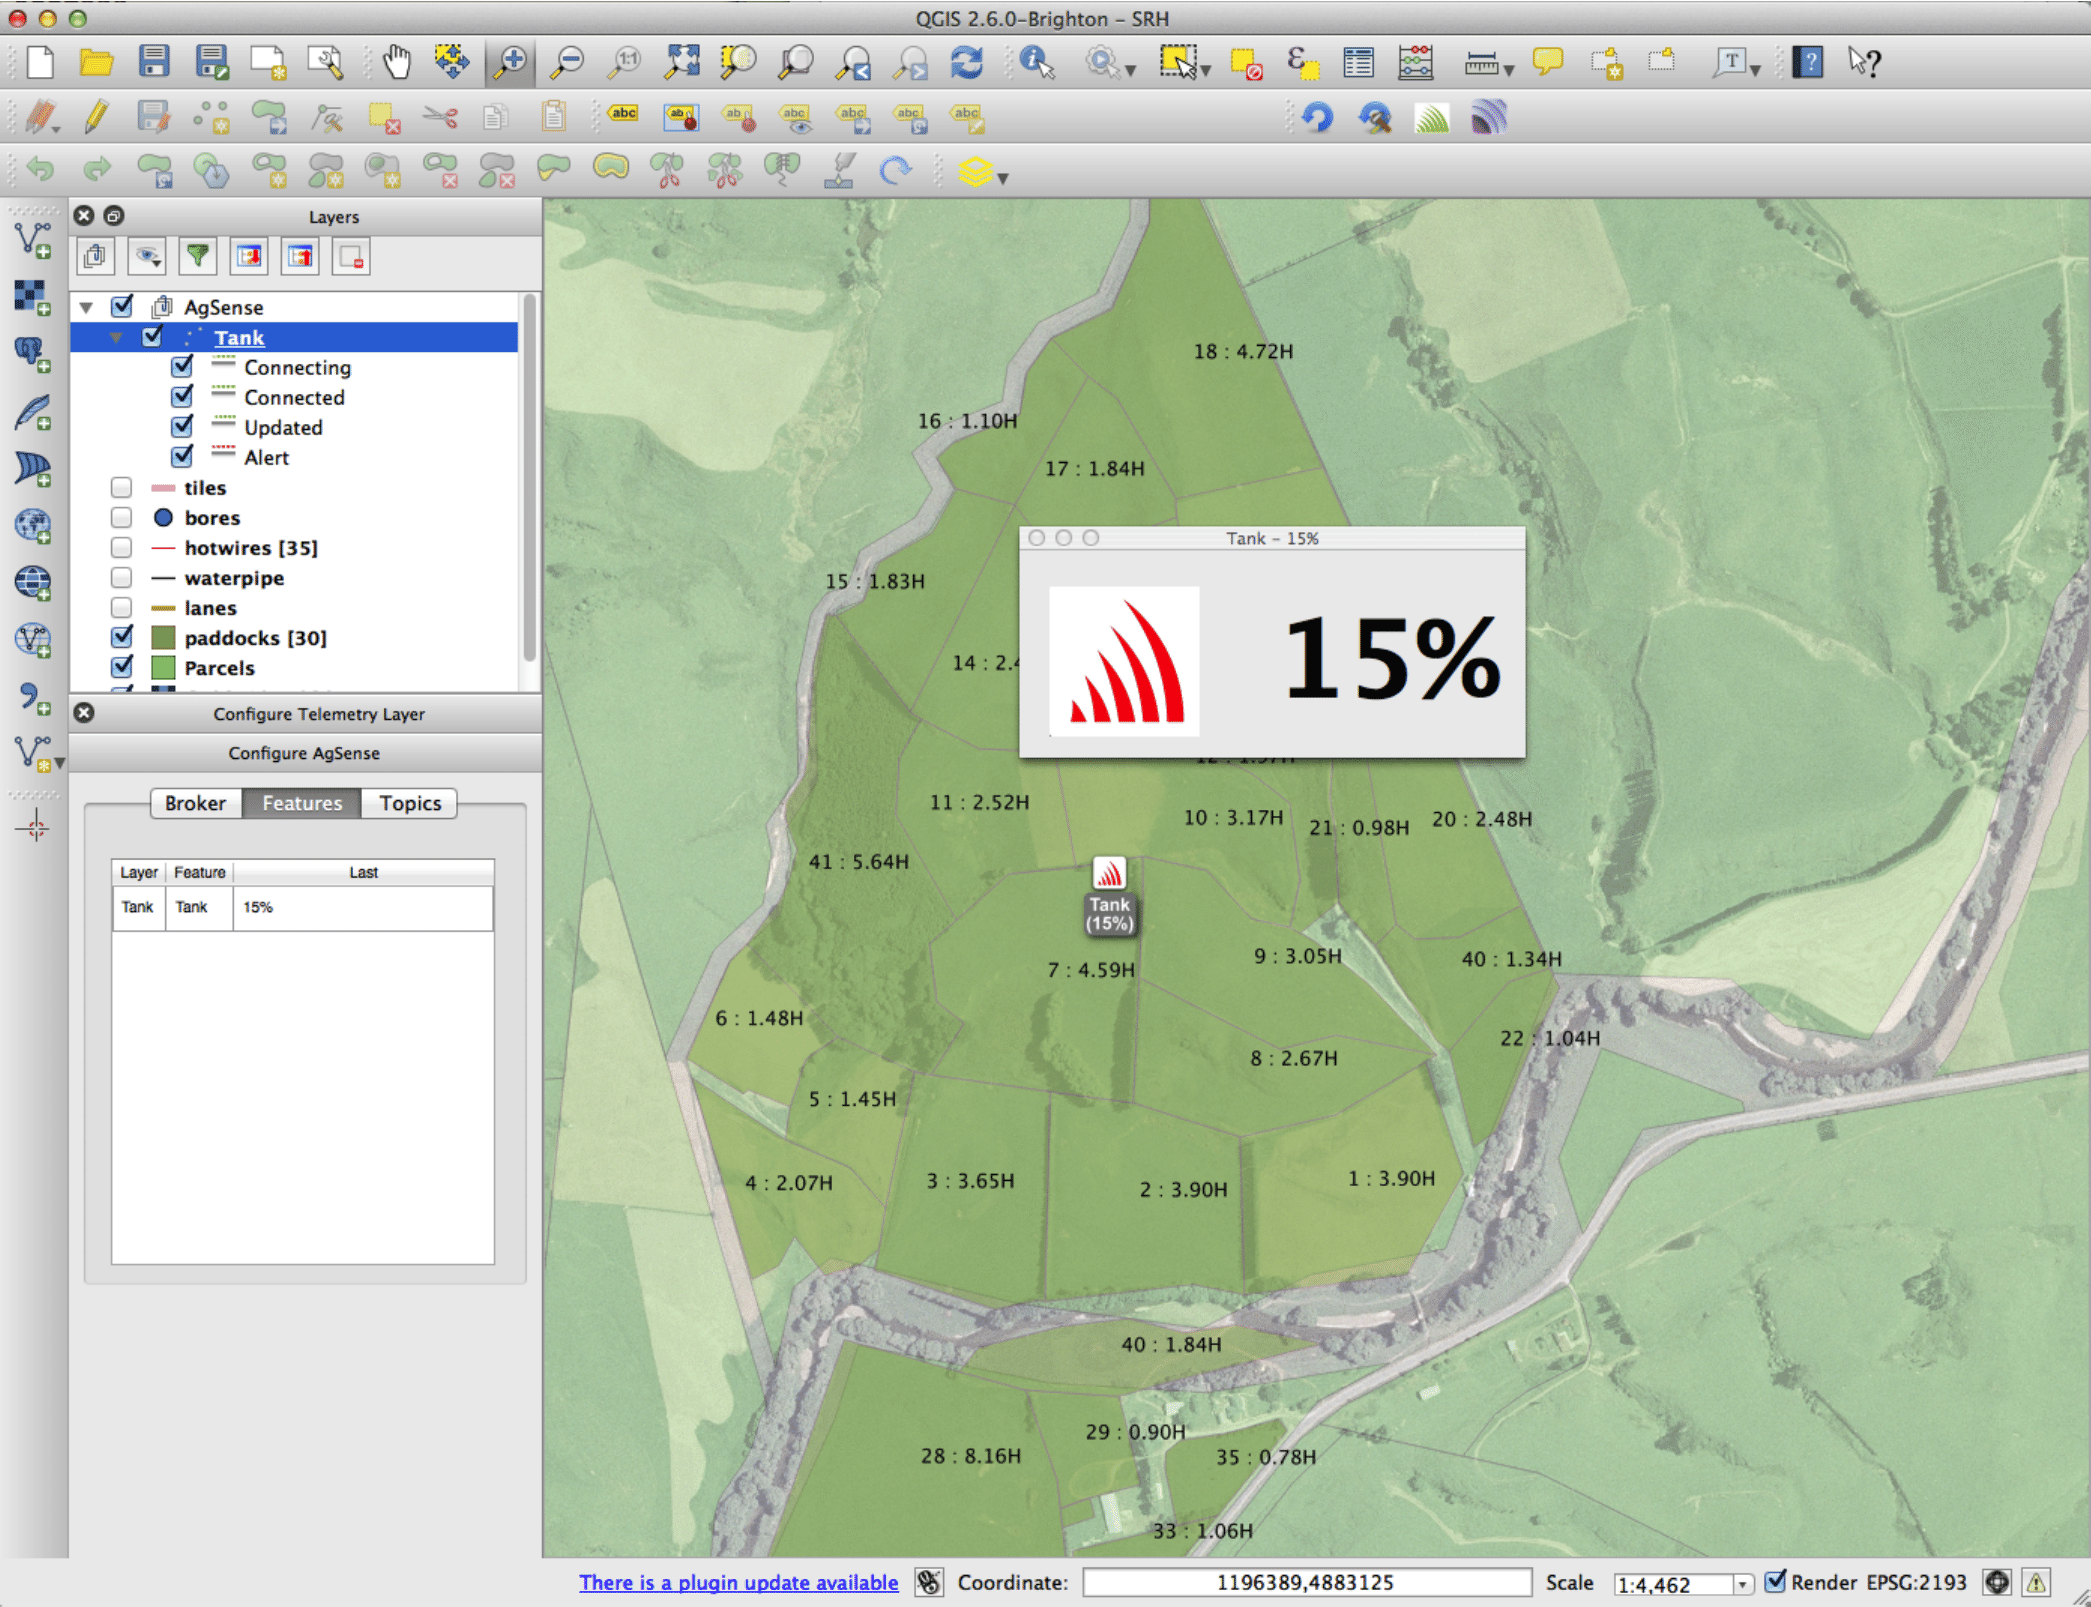Click the Map Tips speech bubble icon
Screen dimensions: 2091x1607
coord(1548,62)
